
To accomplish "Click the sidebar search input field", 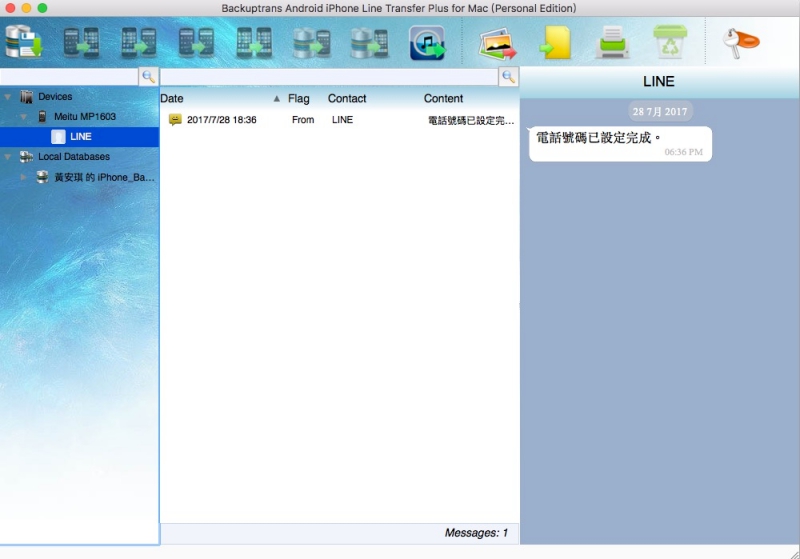I will tap(69, 77).
